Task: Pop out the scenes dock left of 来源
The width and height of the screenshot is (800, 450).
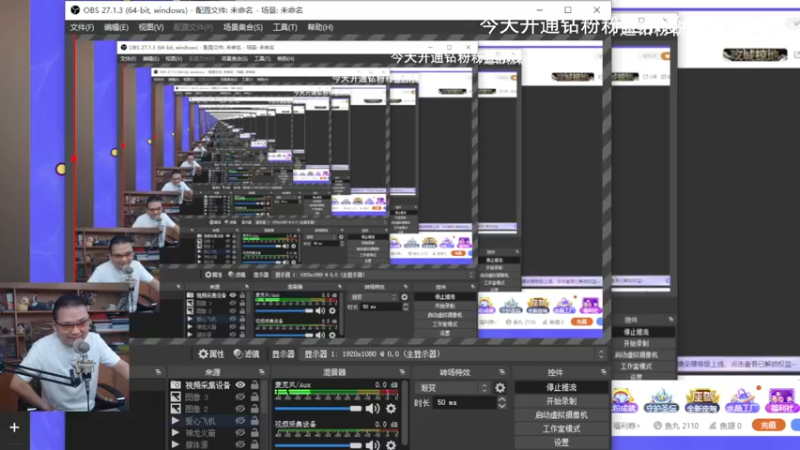Action: point(158,372)
